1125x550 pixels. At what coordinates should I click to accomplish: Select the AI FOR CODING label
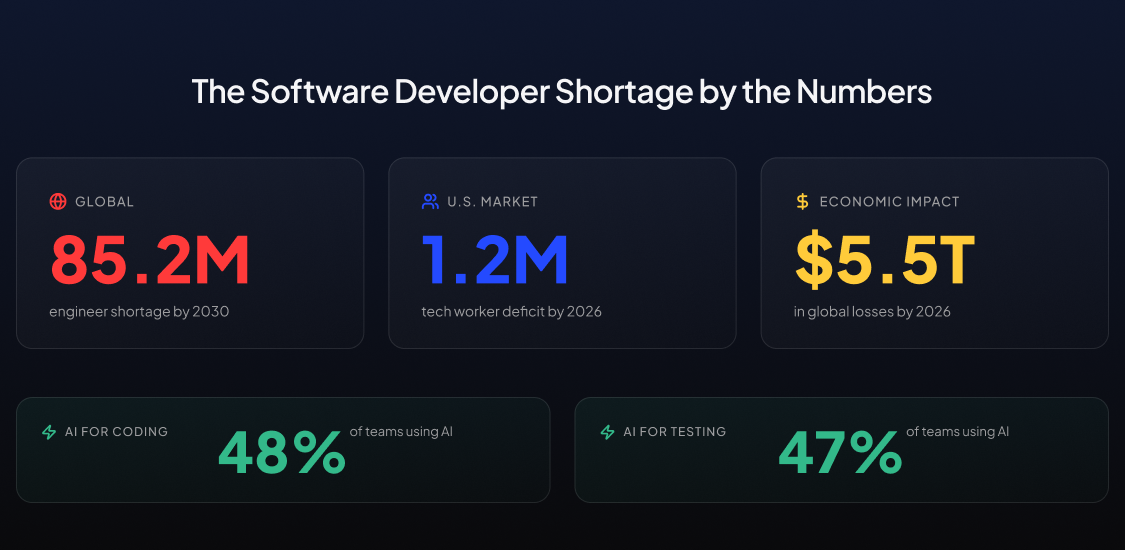click(x=116, y=432)
